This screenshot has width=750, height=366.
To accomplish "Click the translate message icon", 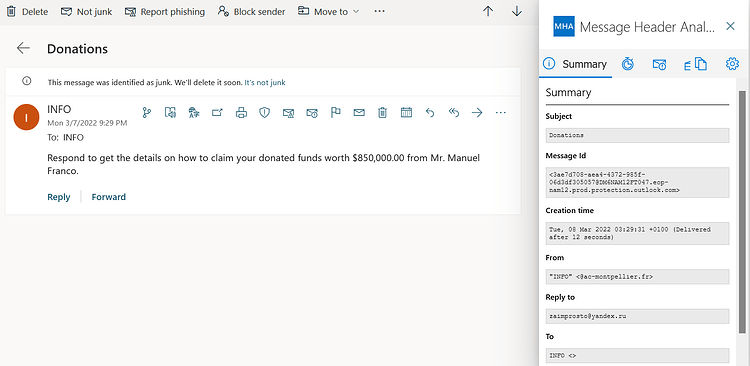I will pos(194,113).
